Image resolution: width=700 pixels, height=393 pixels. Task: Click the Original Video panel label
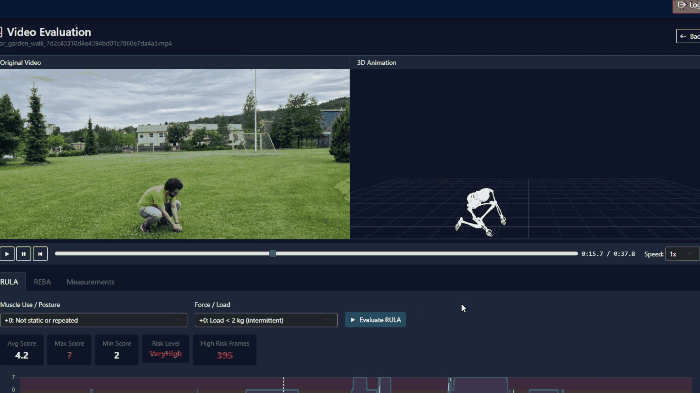point(21,63)
